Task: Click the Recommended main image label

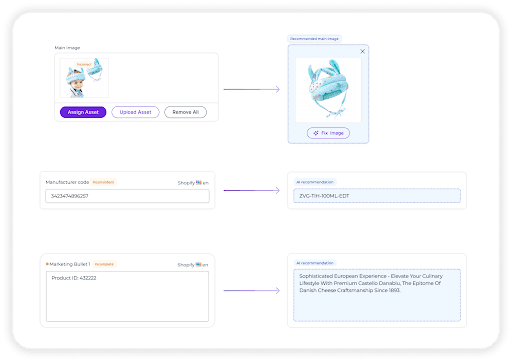Action: (x=314, y=39)
